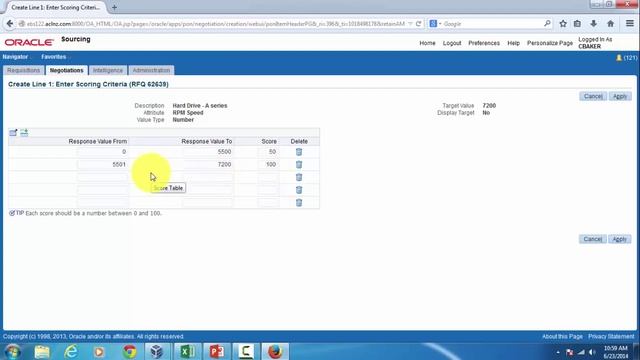This screenshot has height=360, width=640.
Task: Delete the score row starting at 5501
Action: [x=299, y=164]
